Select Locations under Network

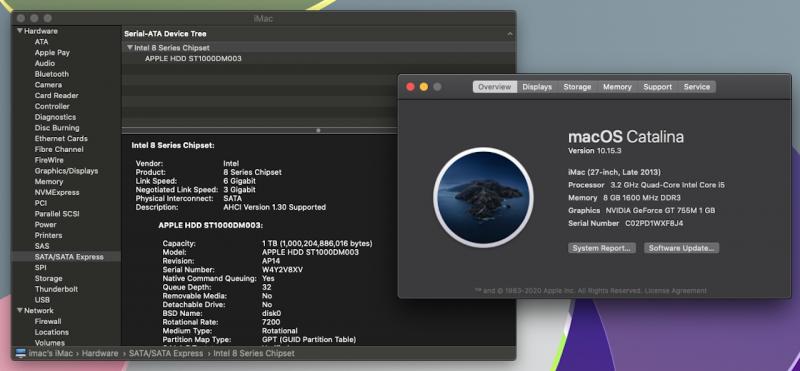coord(52,332)
